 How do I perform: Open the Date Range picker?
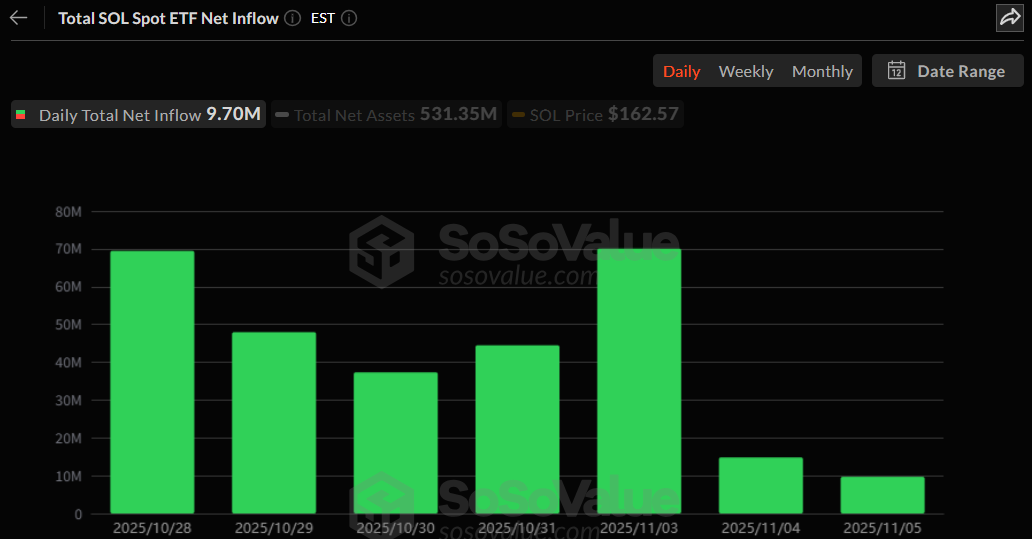click(x=947, y=71)
